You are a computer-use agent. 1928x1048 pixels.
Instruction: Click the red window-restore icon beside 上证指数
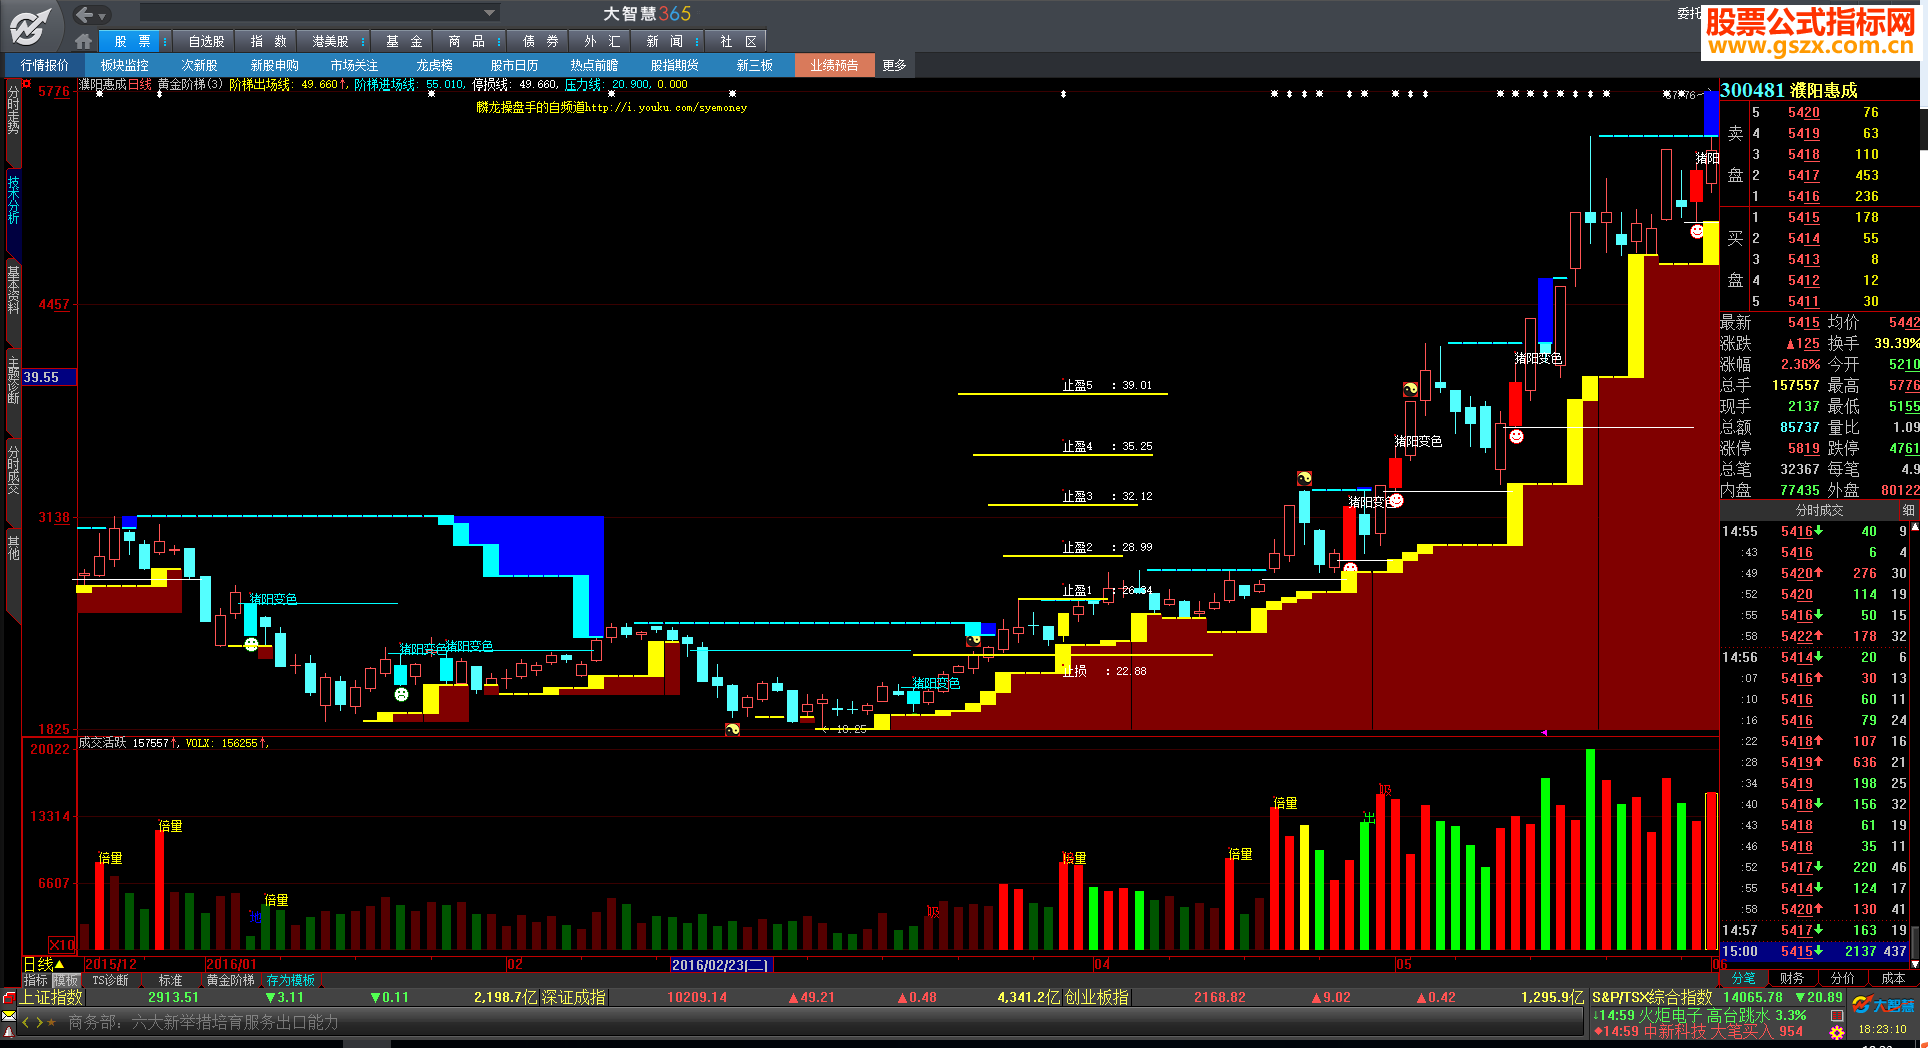9,998
